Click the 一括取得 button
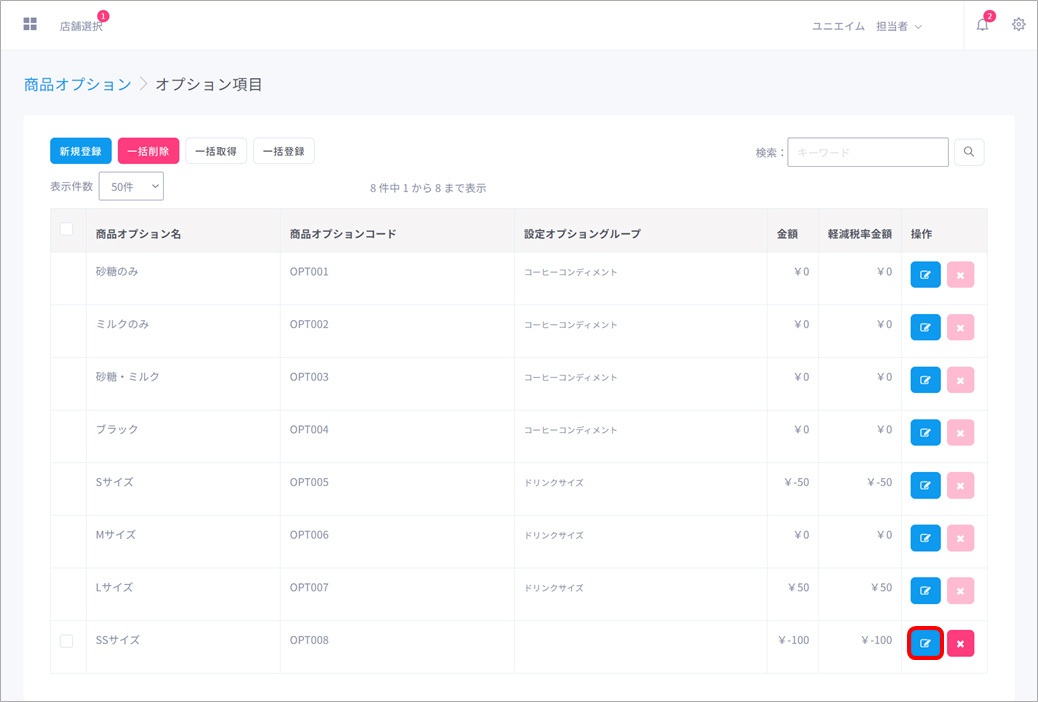This screenshot has height=702, width=1038. 215,151
